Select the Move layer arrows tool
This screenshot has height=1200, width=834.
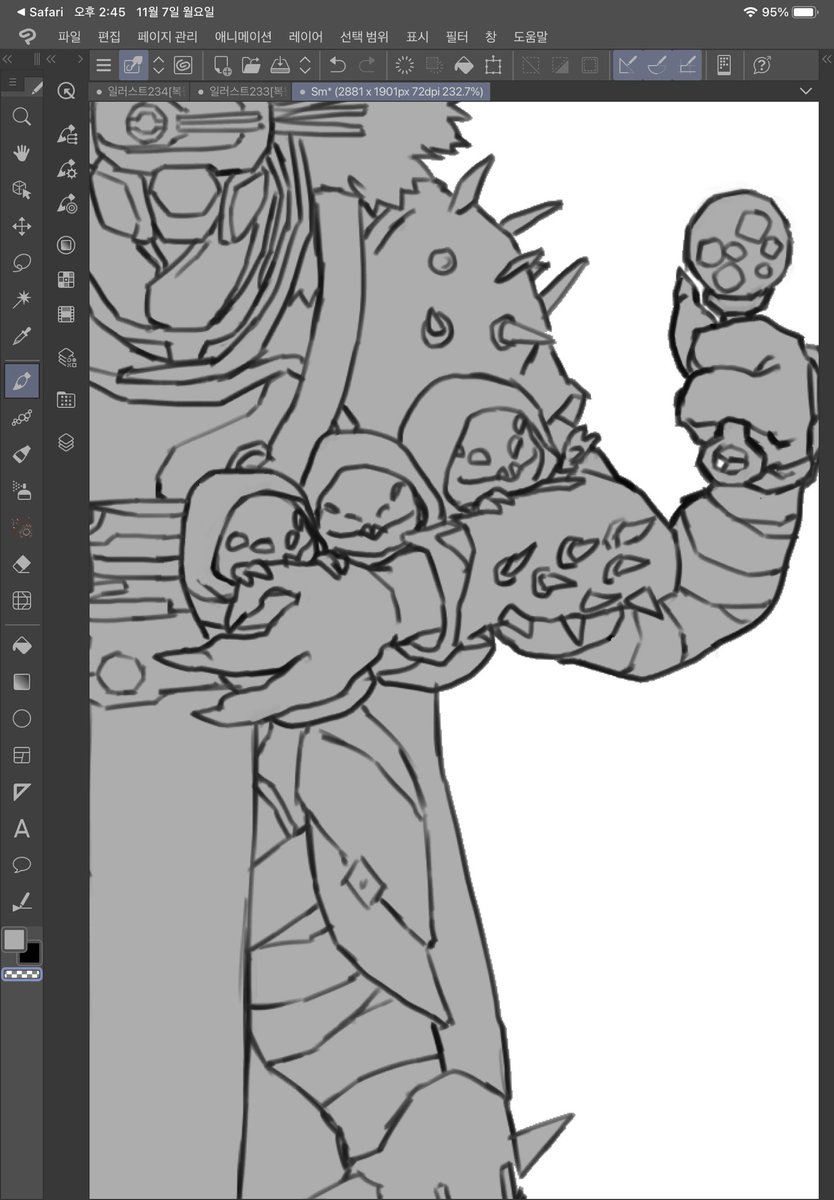[21, 227]
